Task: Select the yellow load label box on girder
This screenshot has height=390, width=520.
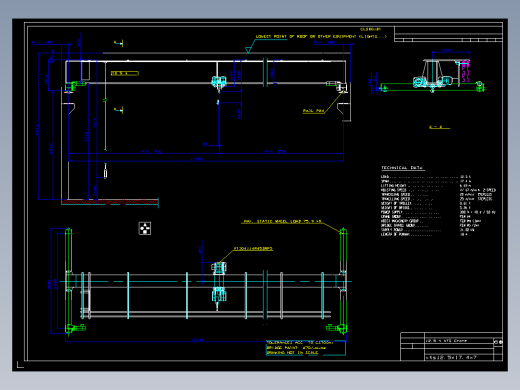Action: 125,73
